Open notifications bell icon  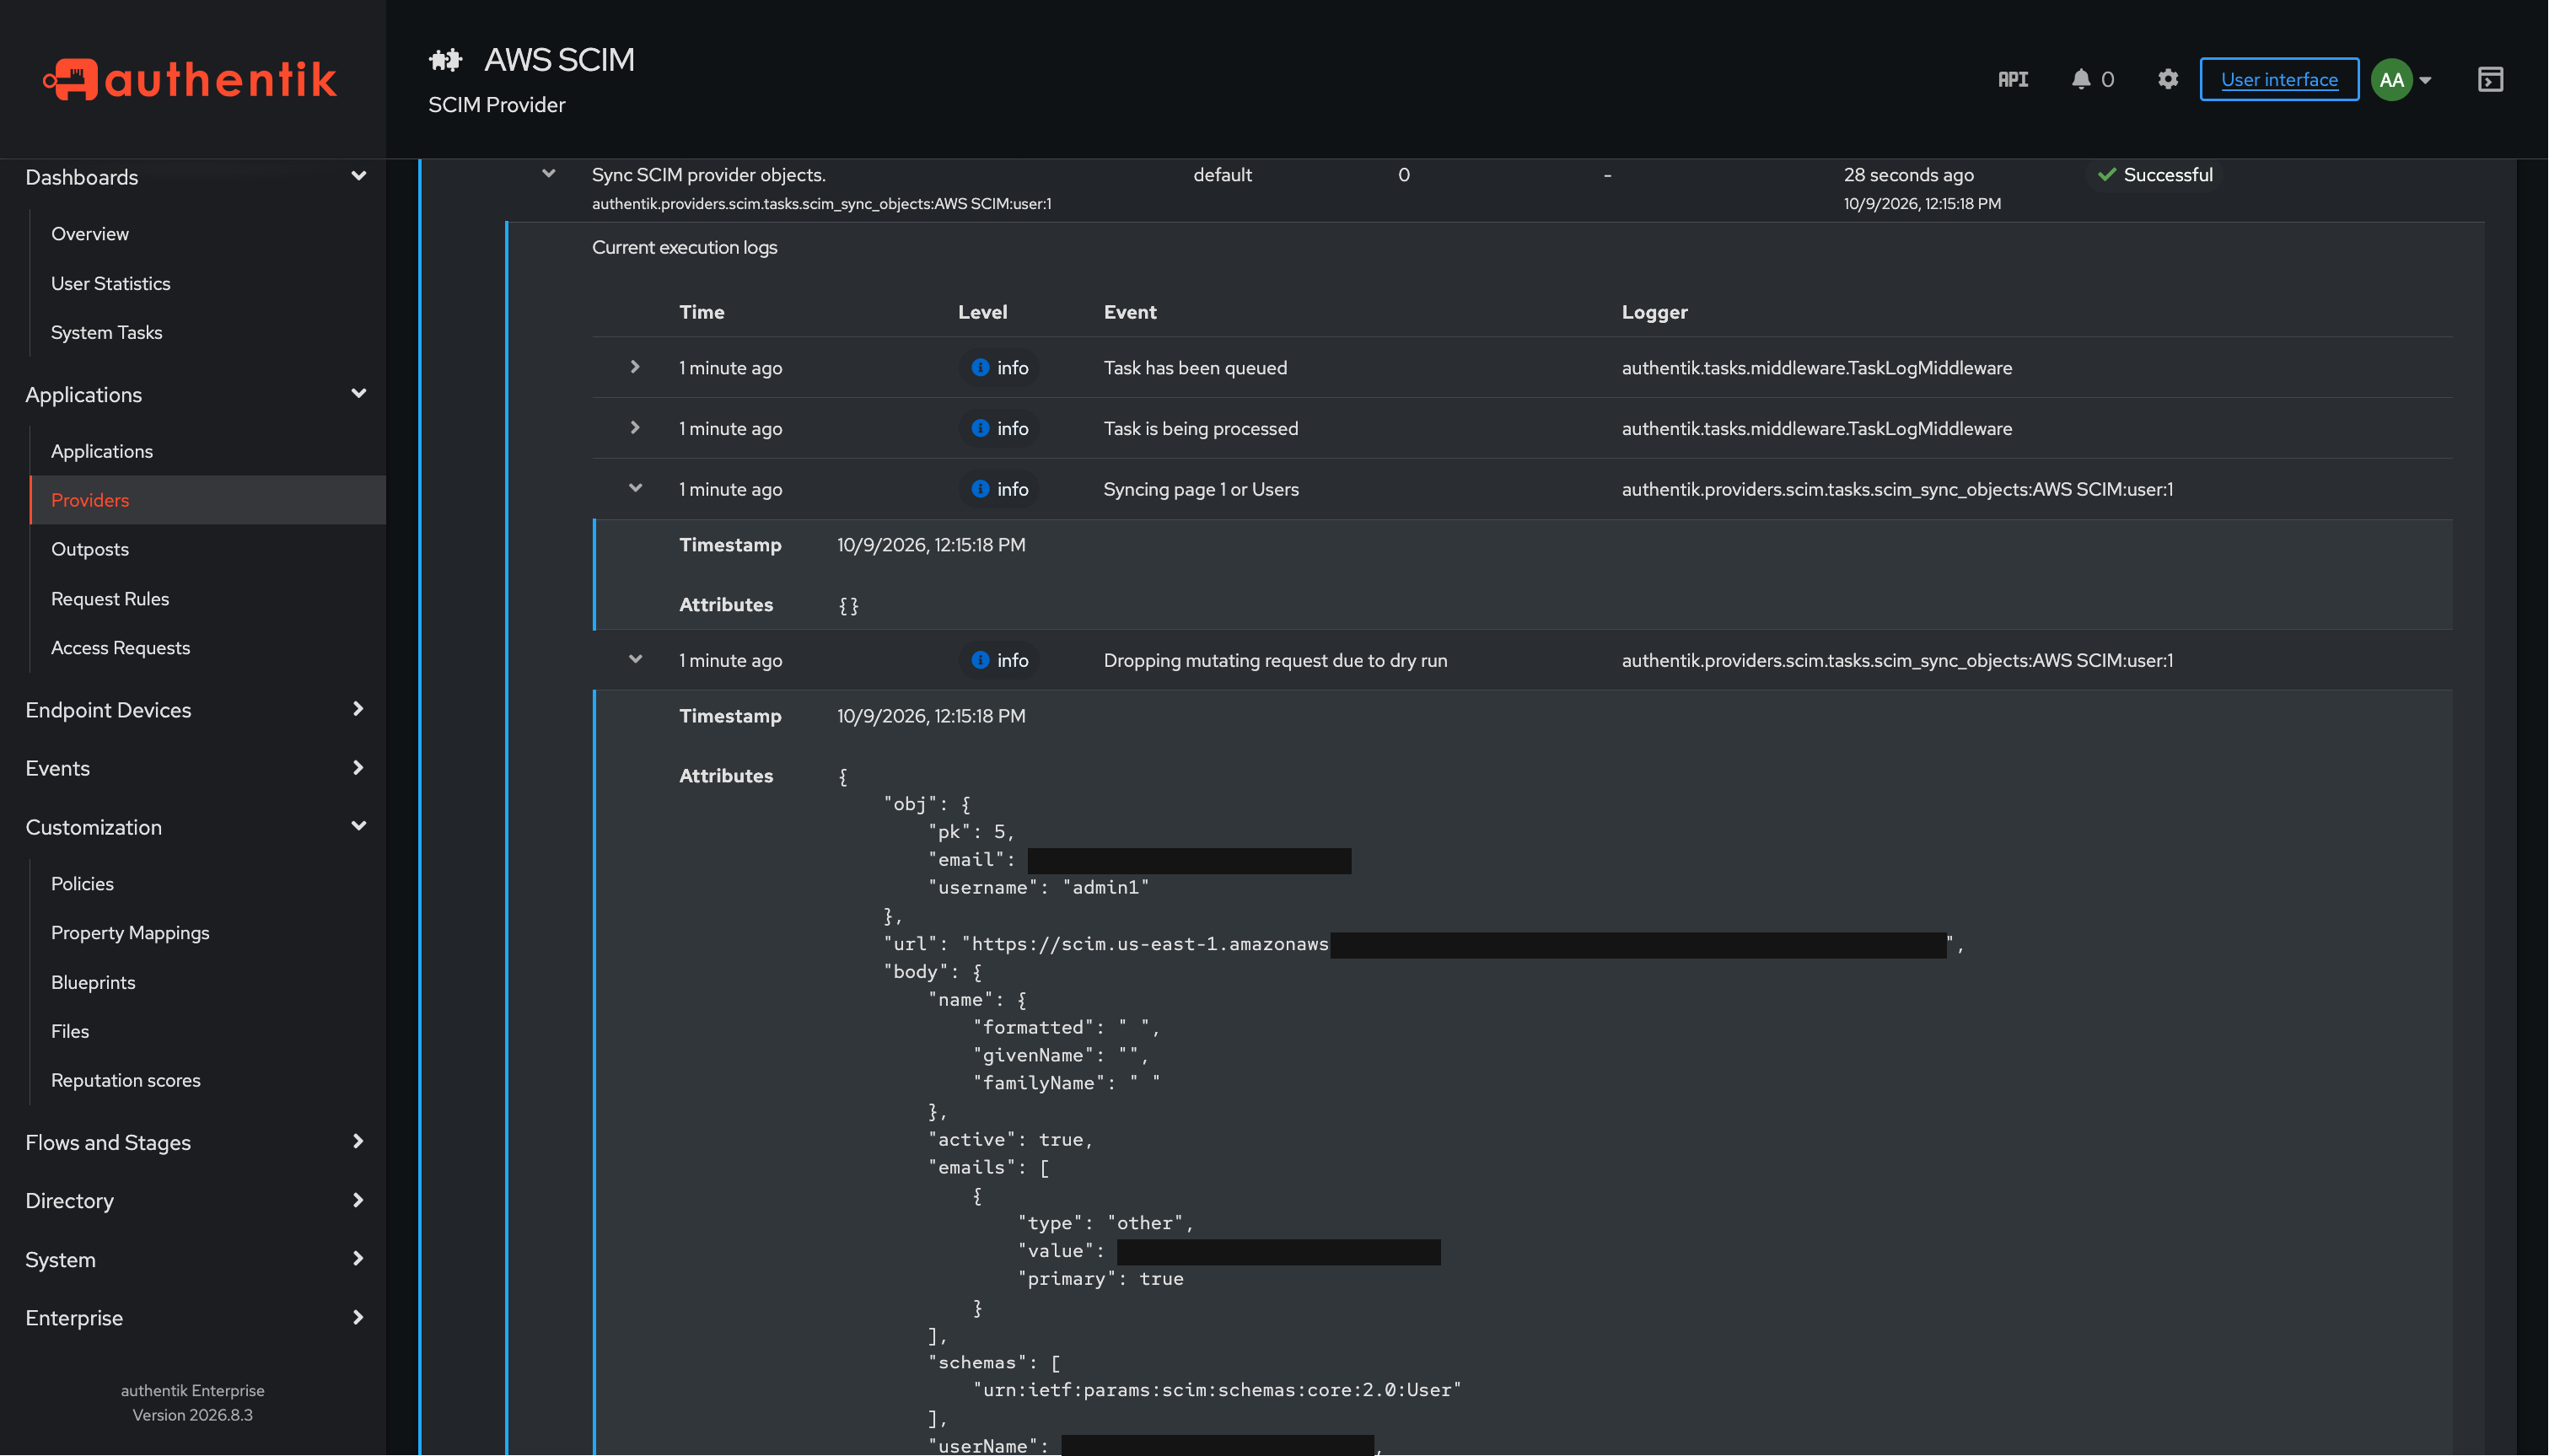coord(2080,79)
